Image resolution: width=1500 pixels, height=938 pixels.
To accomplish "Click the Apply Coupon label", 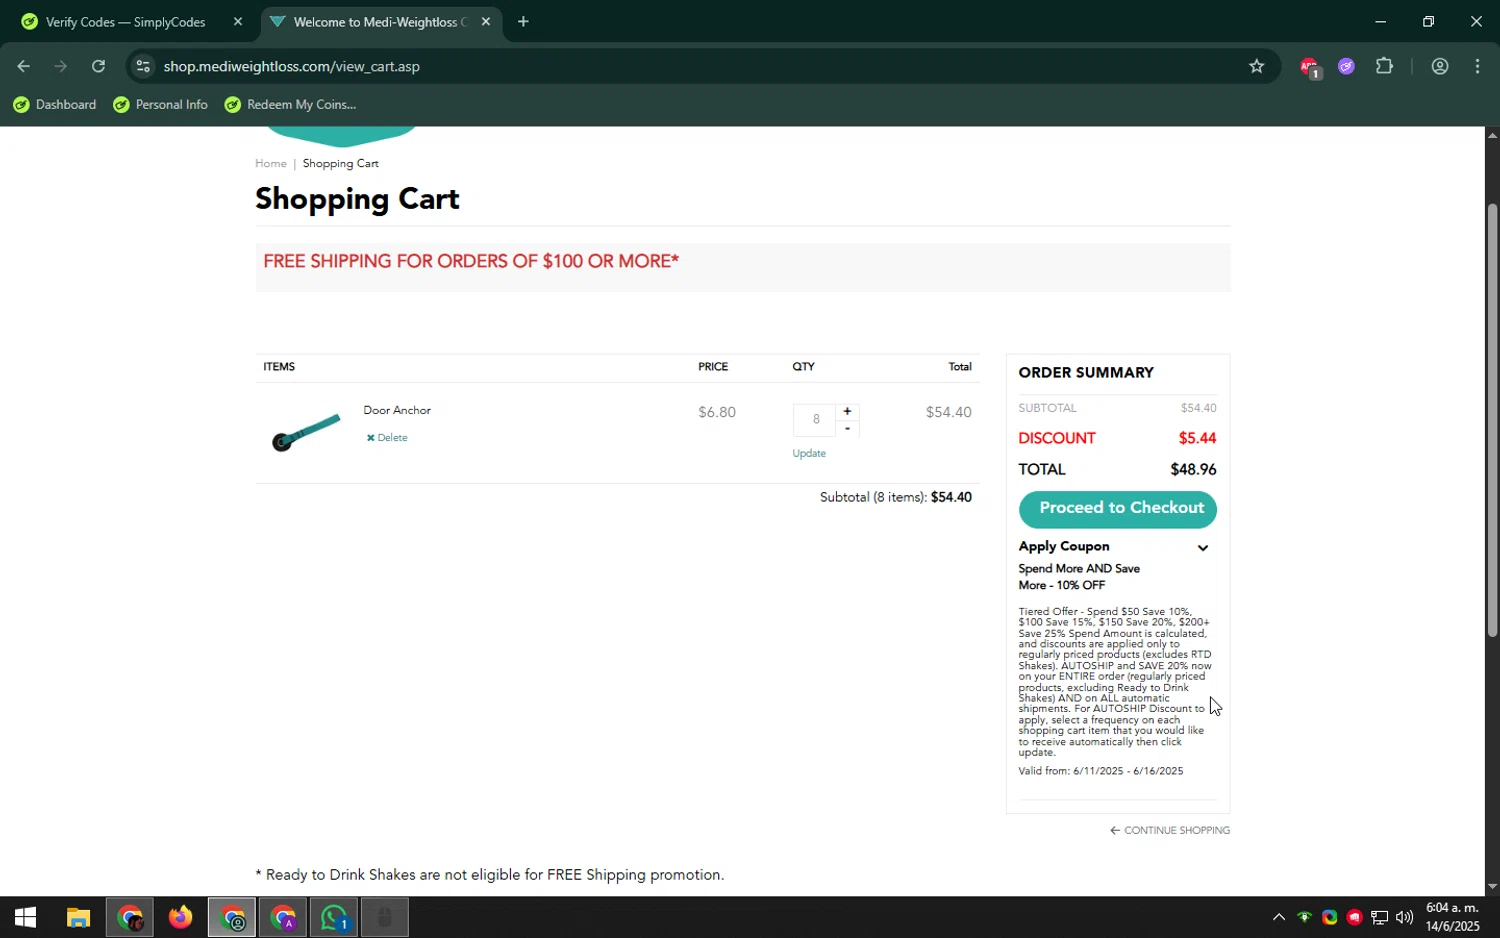I will click(x=1064, y=546).
